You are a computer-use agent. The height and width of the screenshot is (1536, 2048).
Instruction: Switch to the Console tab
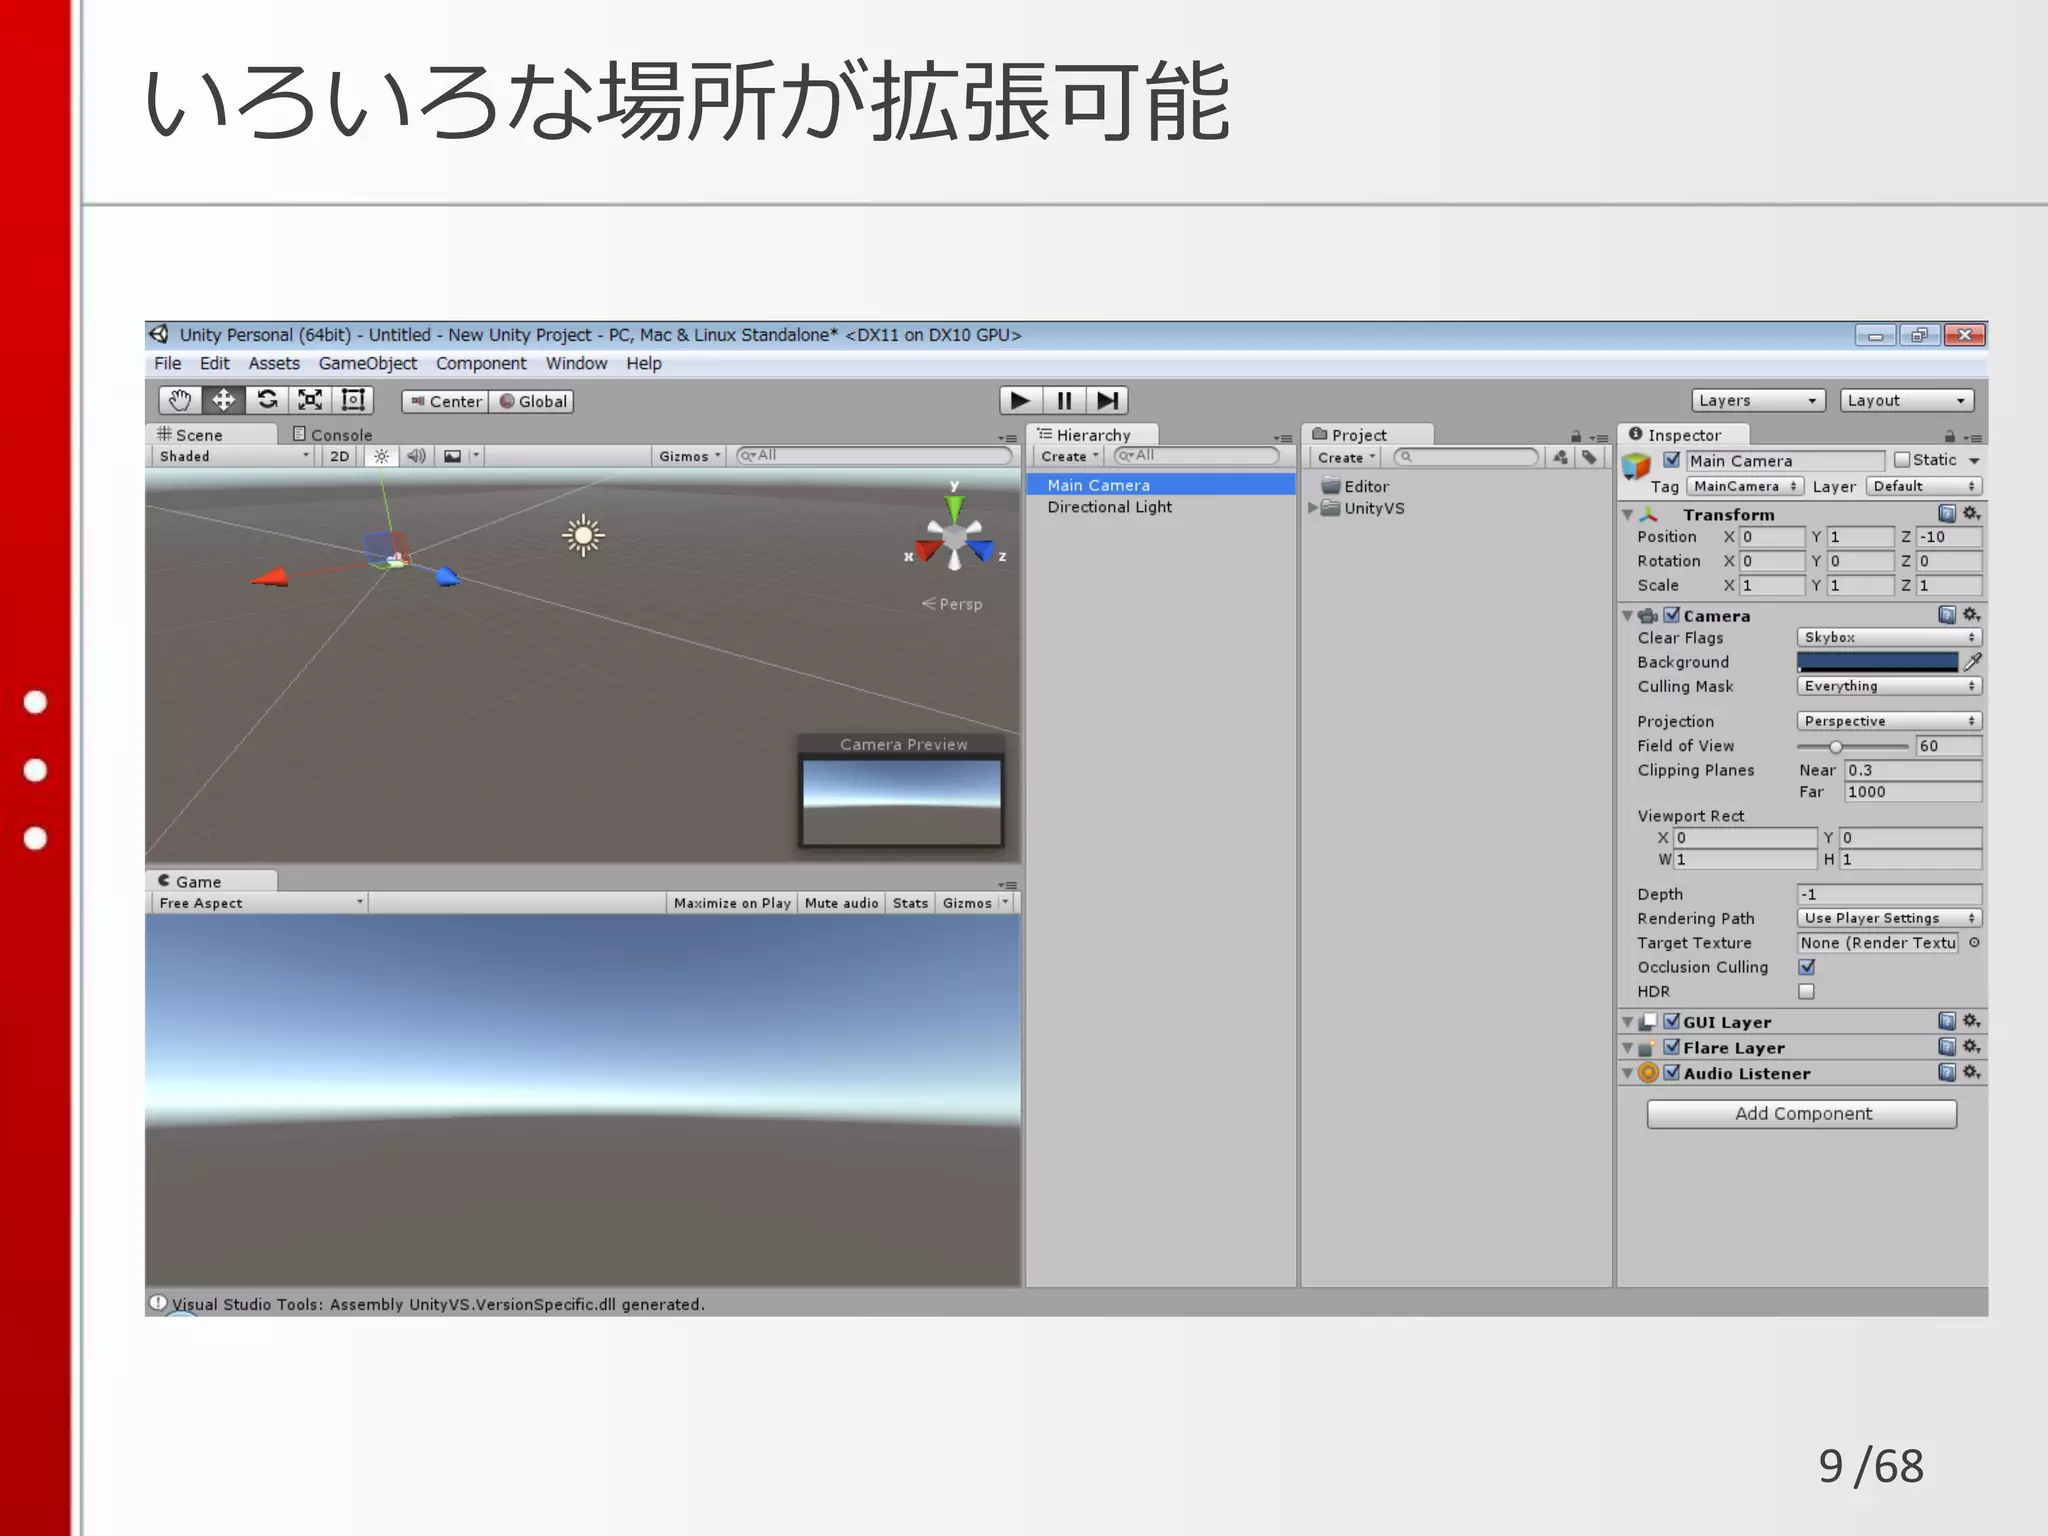click(x=333, y=435)
